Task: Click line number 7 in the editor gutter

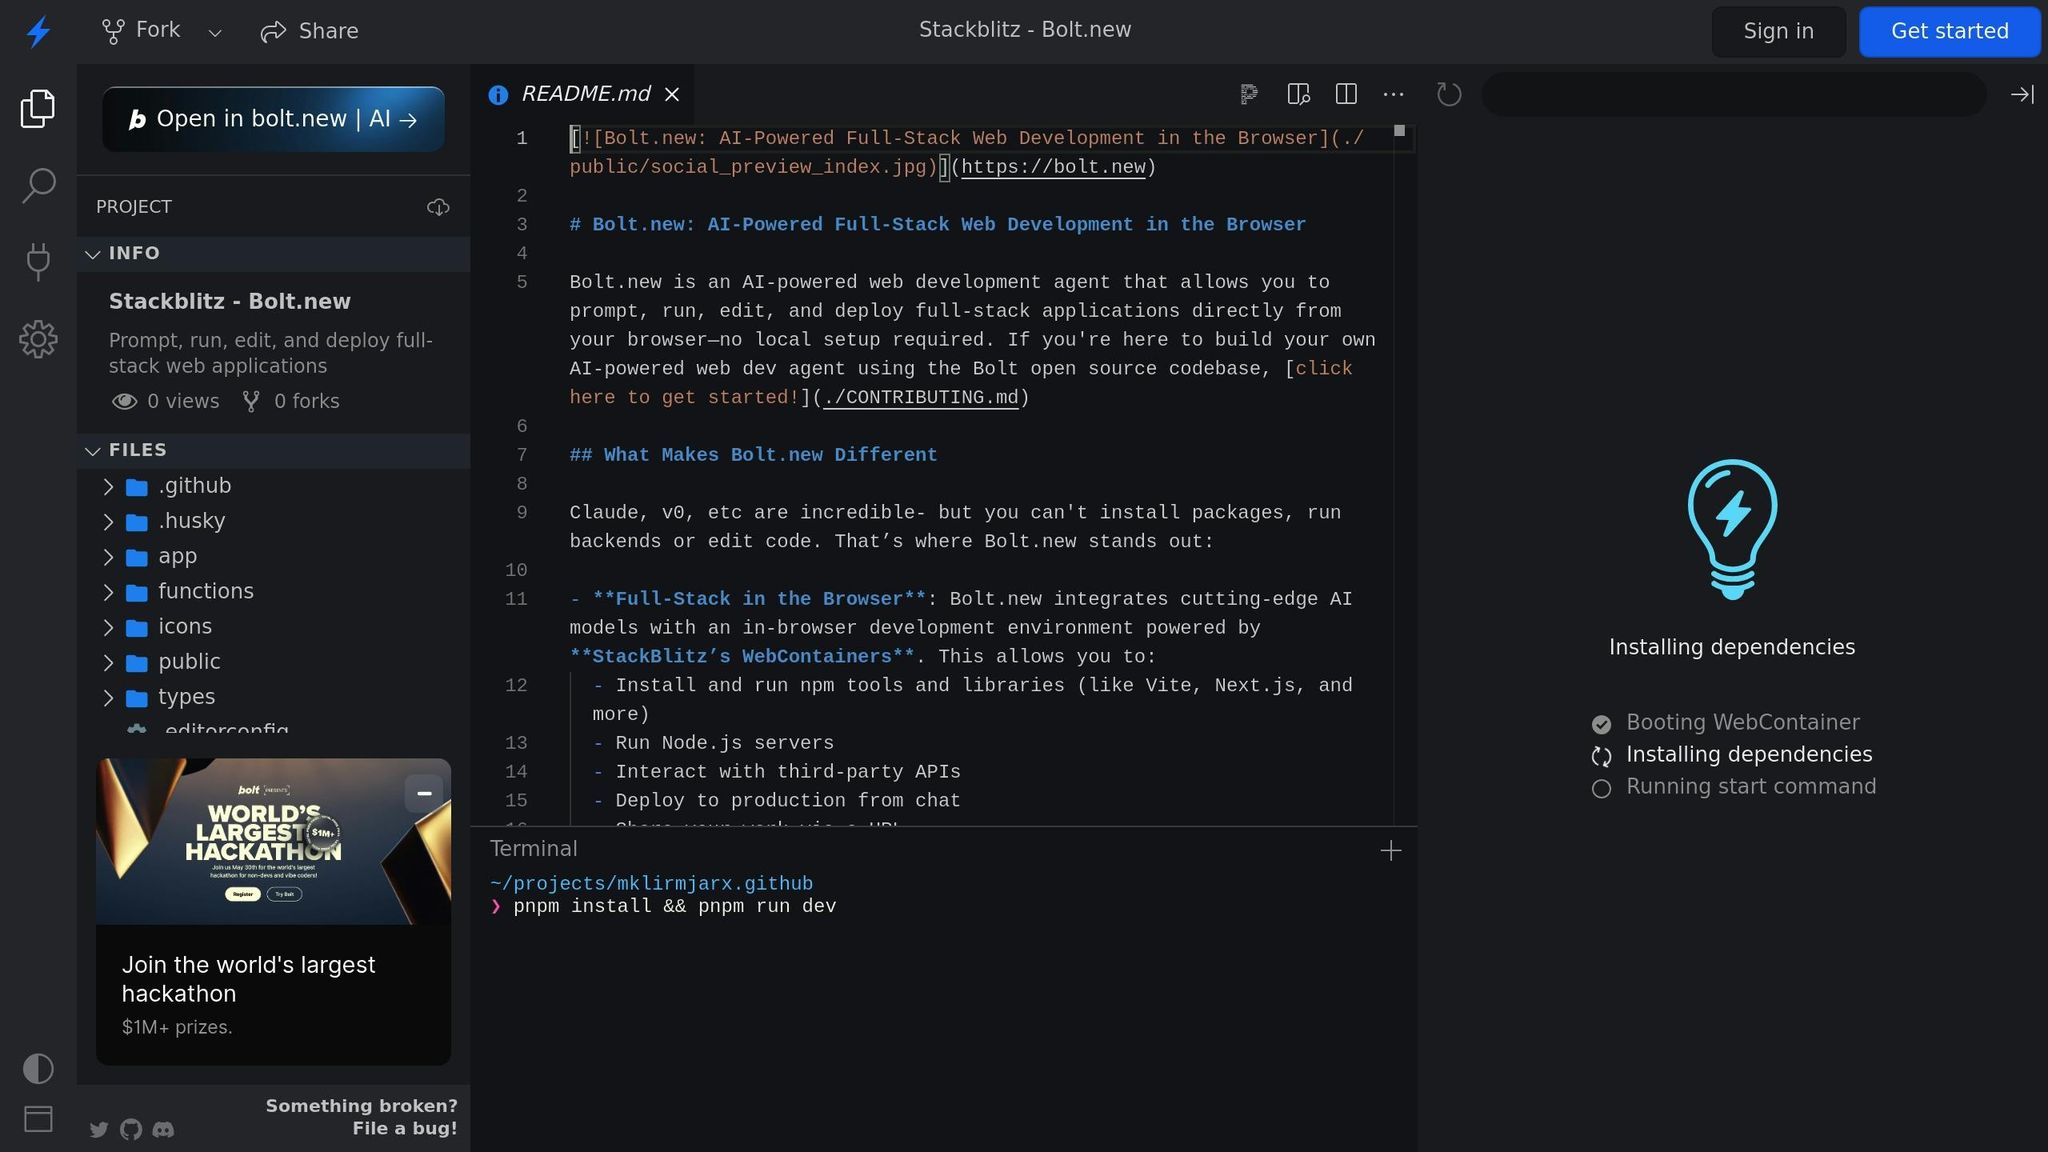Action: (x=521, y=455)
